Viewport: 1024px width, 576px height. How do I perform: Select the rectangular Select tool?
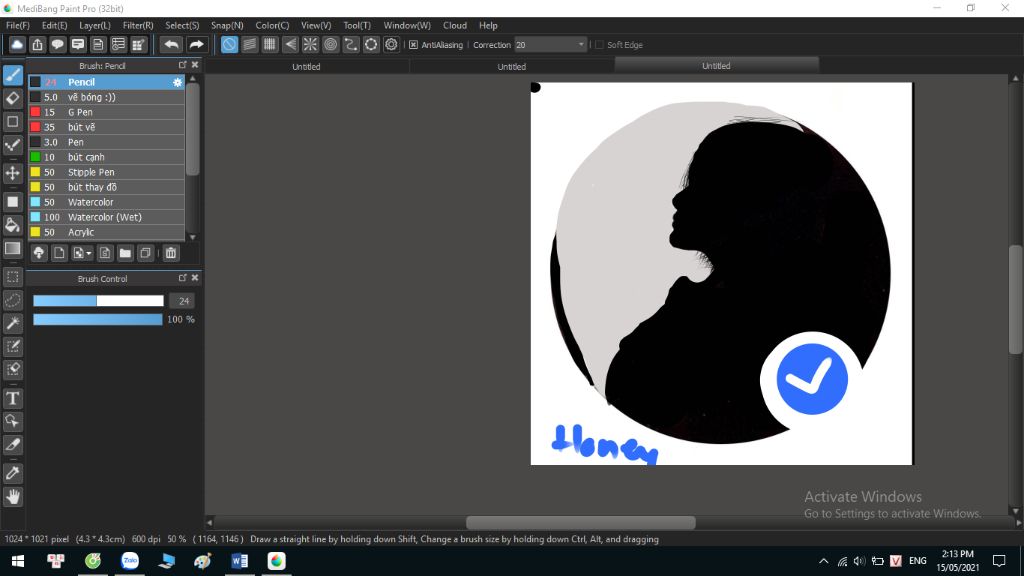[x=12, y=277]
